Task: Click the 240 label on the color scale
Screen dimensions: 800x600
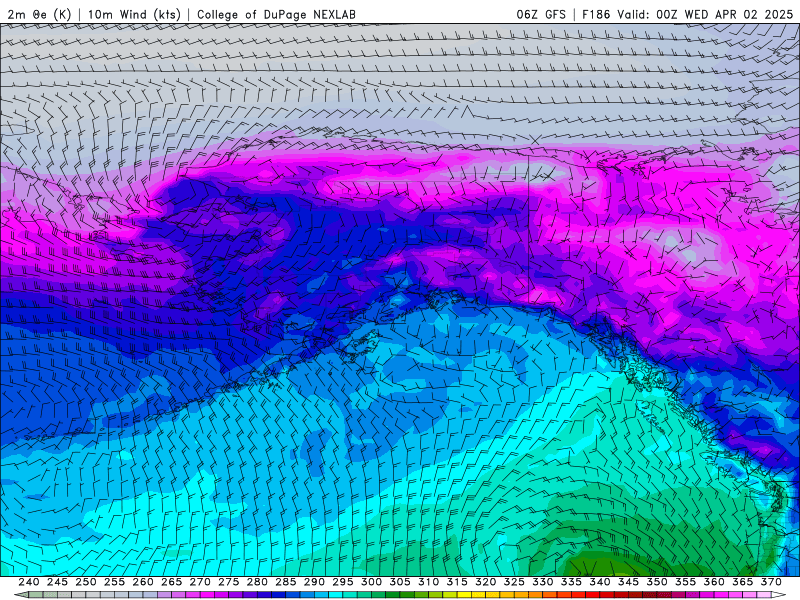Action: click(29, 582)
